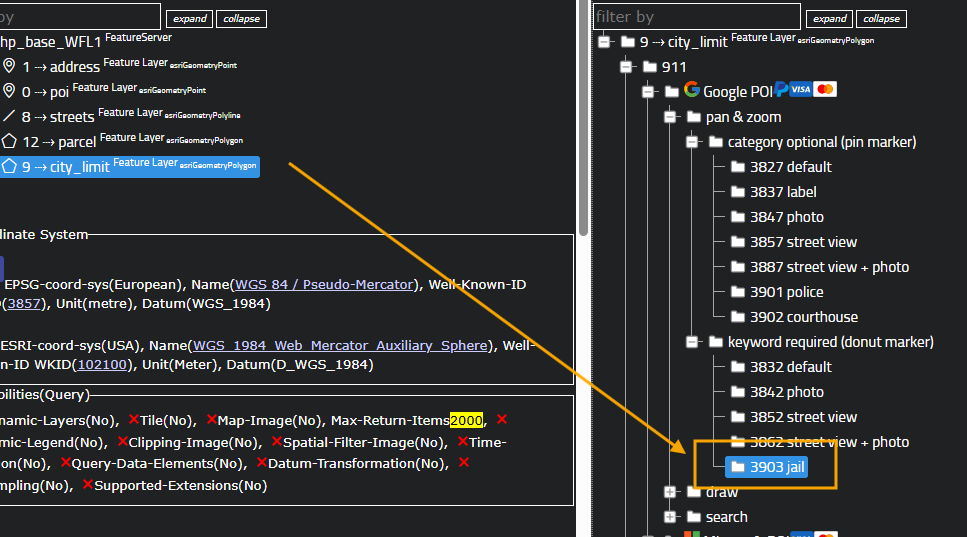The height and width of the screenshot is (537, 967).
Task: Select 3857 street view item
Action: [803, 242]
